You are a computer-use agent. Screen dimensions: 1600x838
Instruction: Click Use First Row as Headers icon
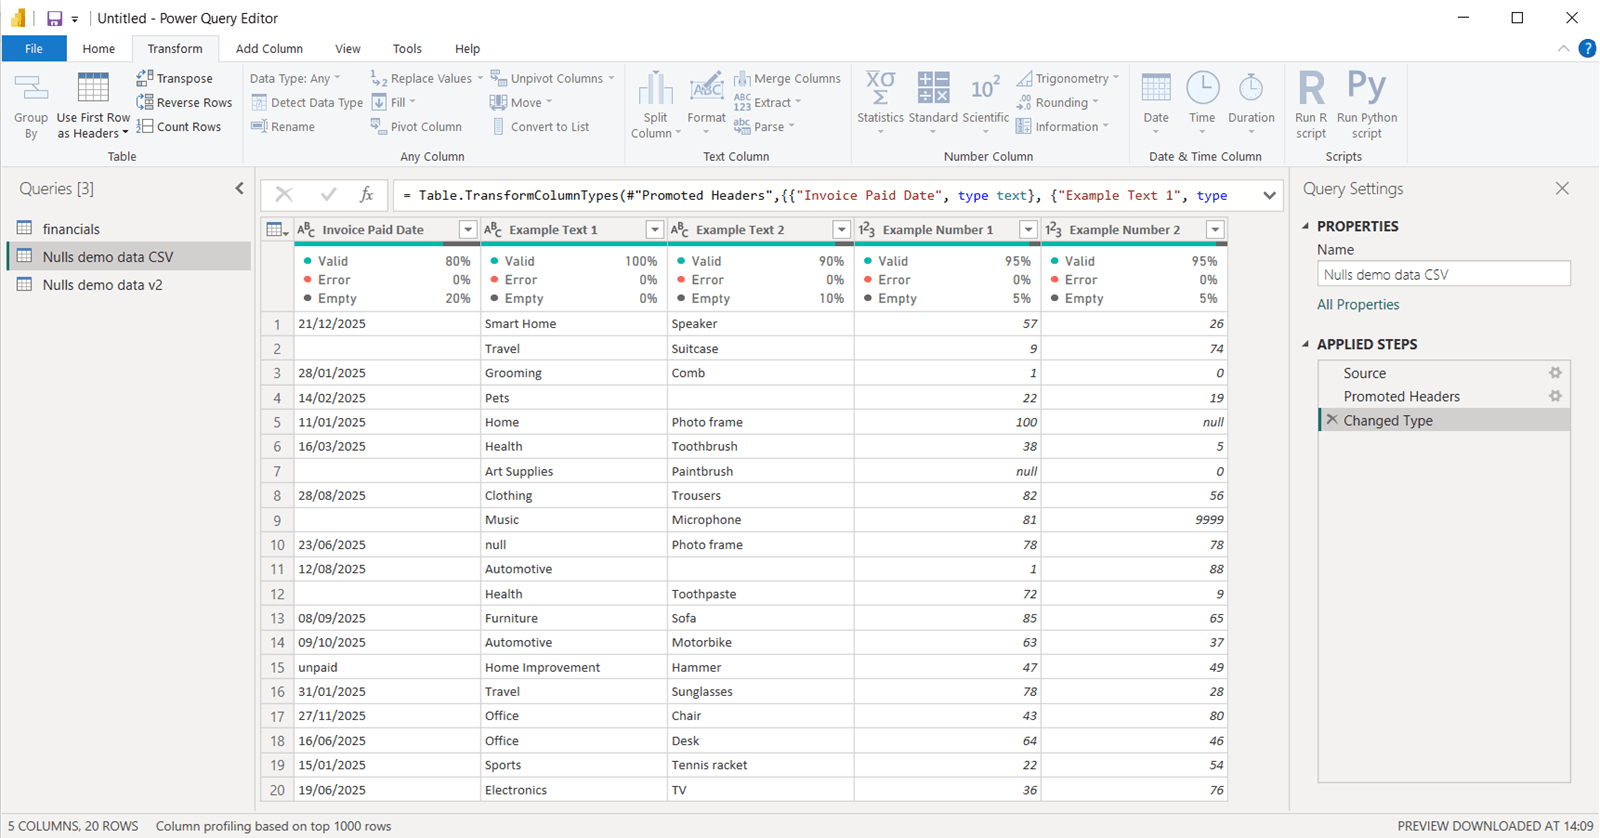pyautogui.click(x=93, y=89)
